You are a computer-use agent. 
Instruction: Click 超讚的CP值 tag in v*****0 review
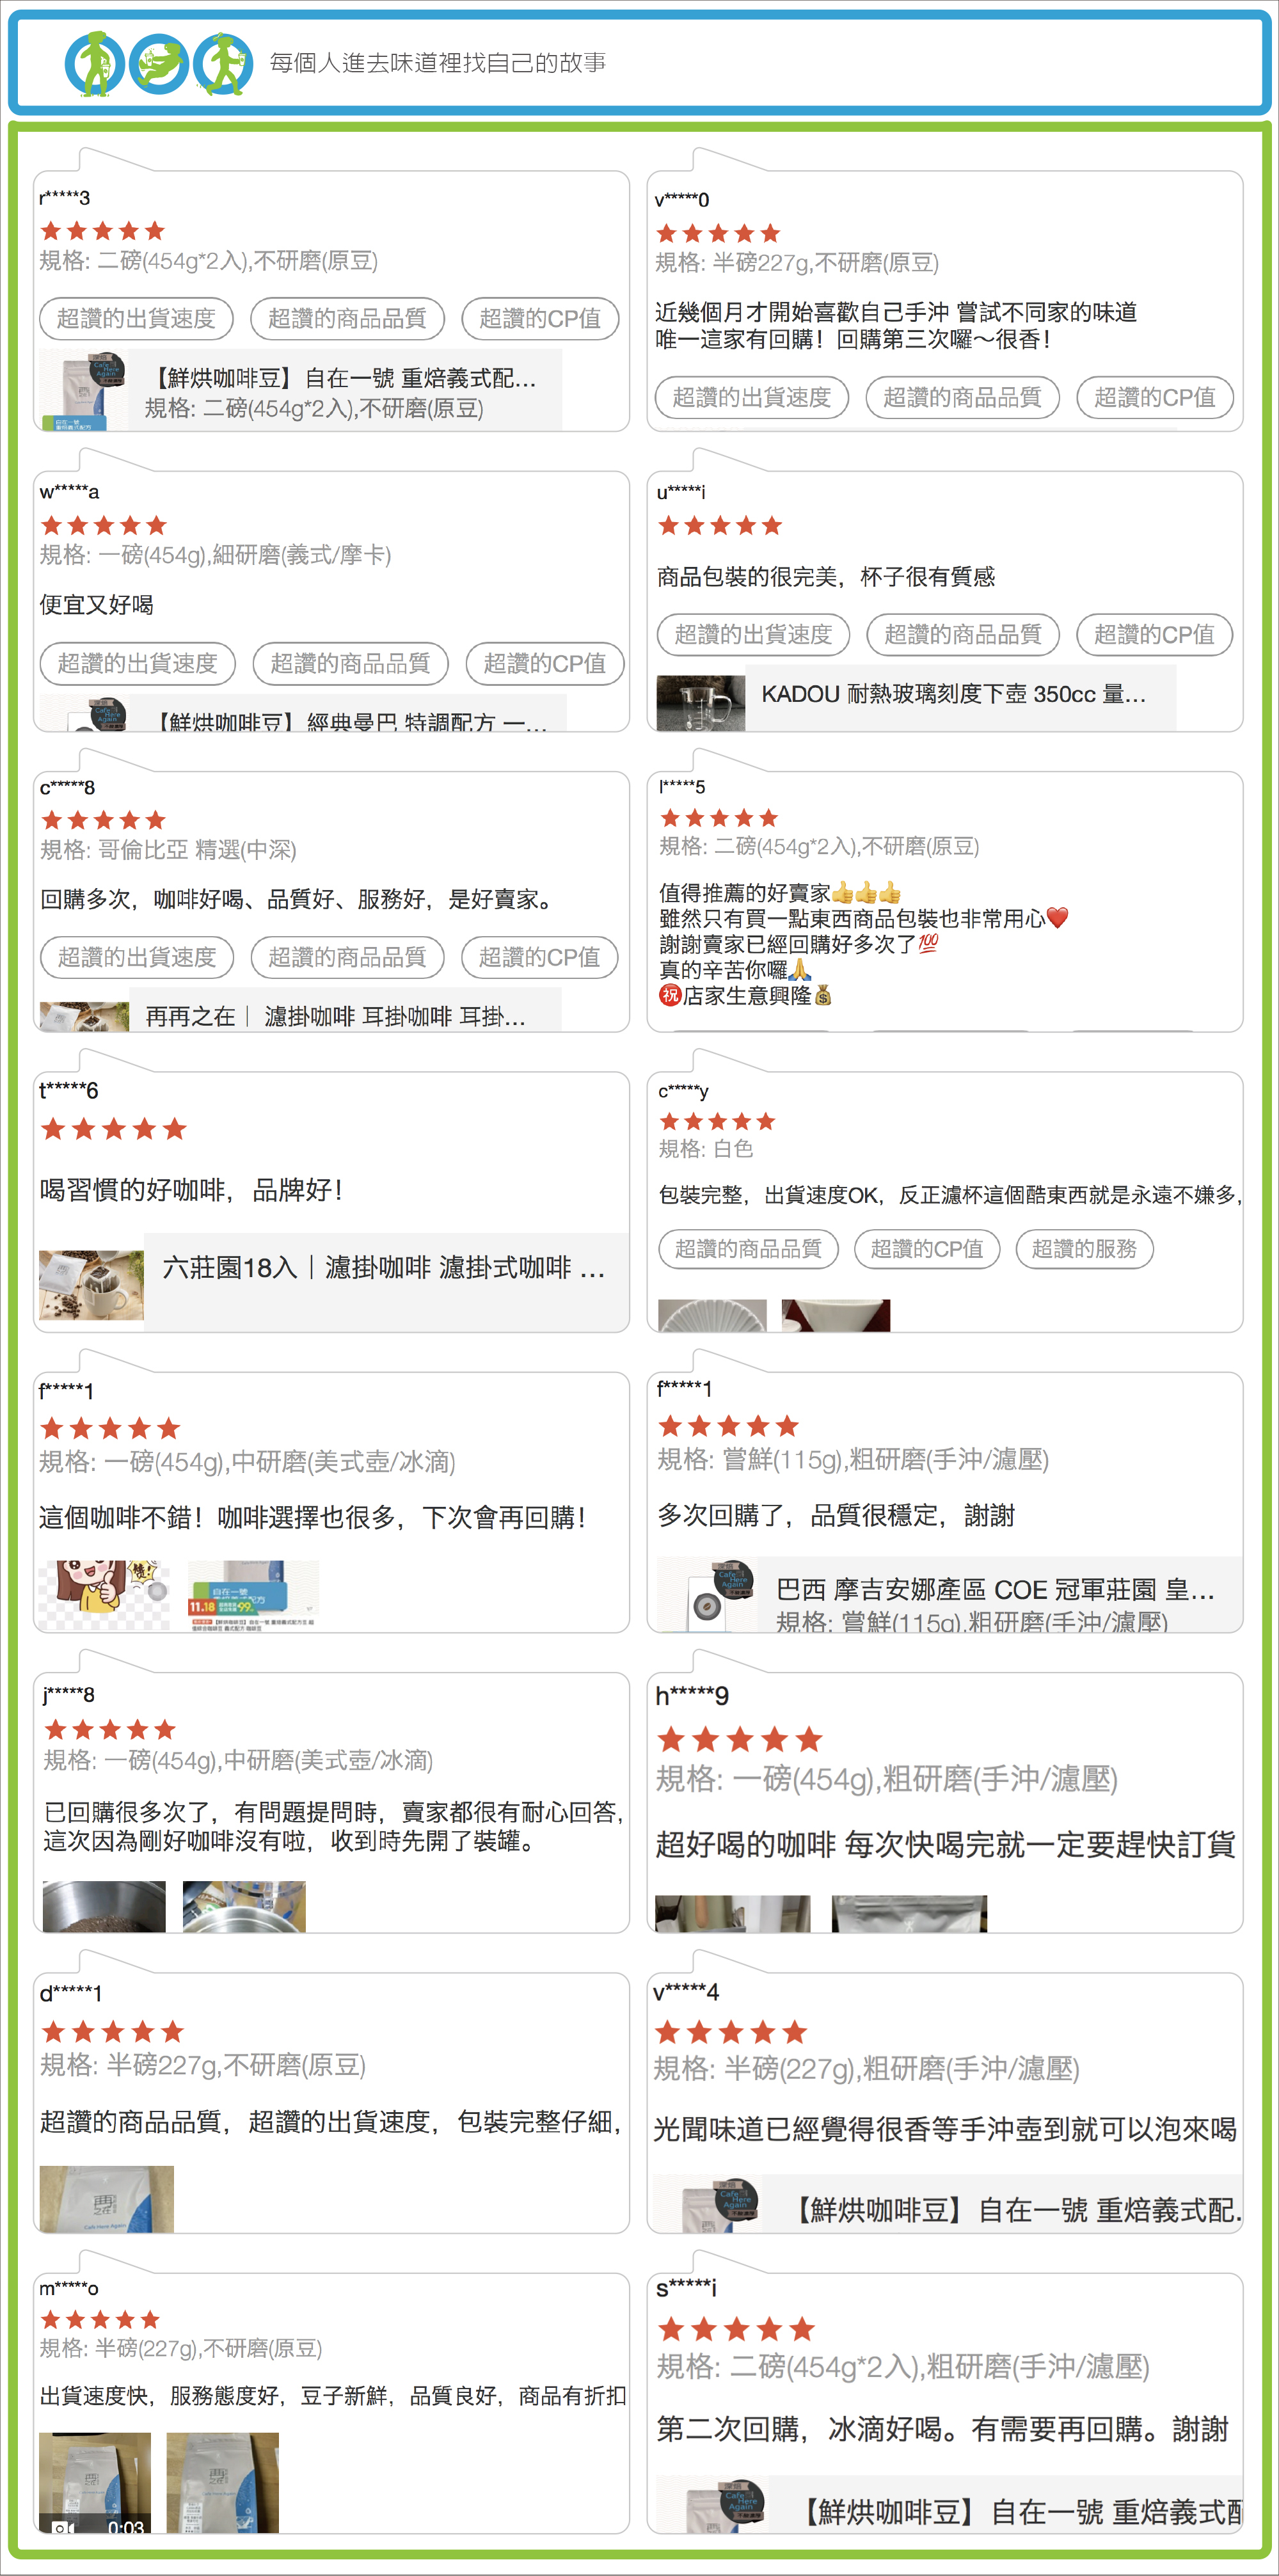point(1154,397)
